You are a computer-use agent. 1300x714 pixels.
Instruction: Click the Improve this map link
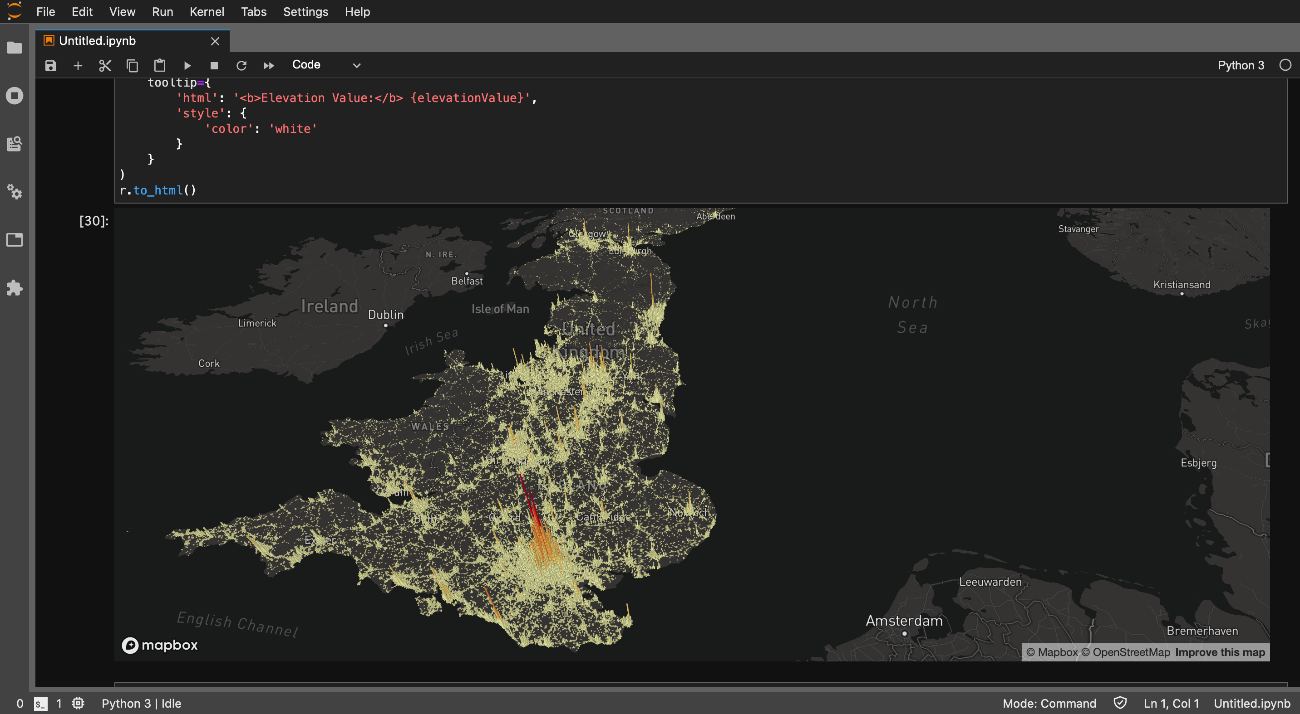point(1220,652)
